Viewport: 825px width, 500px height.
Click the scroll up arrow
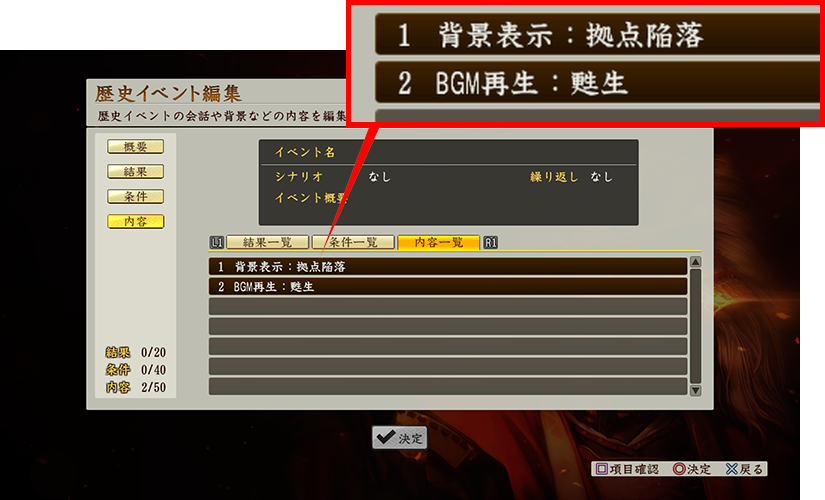696,262
